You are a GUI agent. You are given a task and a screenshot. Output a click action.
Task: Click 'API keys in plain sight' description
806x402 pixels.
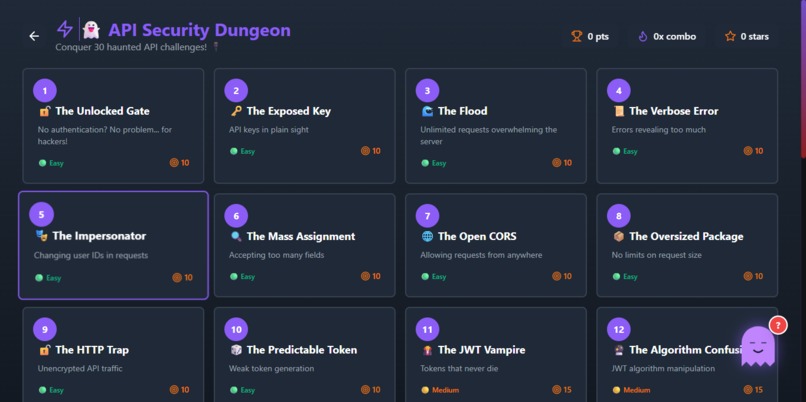click(x=269, y=130)
